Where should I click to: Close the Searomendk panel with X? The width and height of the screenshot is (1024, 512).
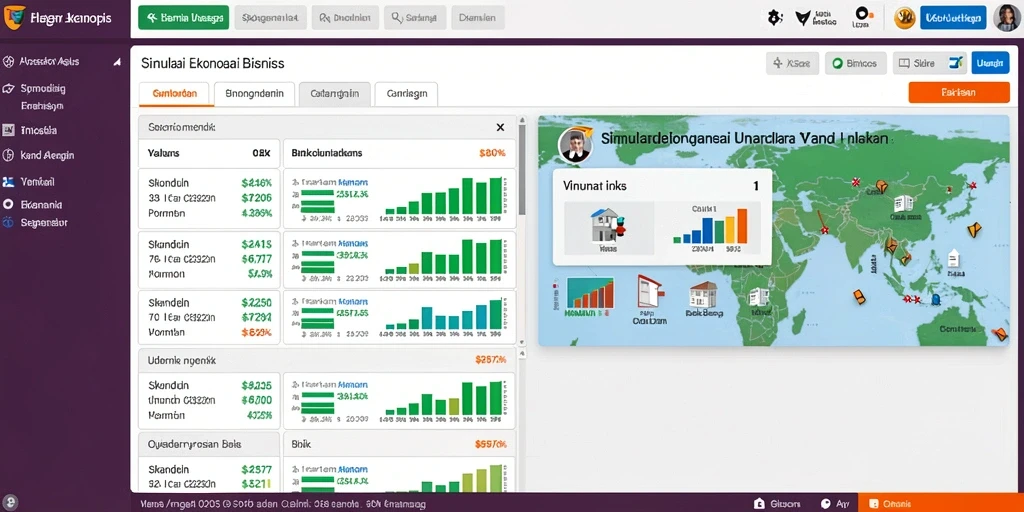pos(500,127)
